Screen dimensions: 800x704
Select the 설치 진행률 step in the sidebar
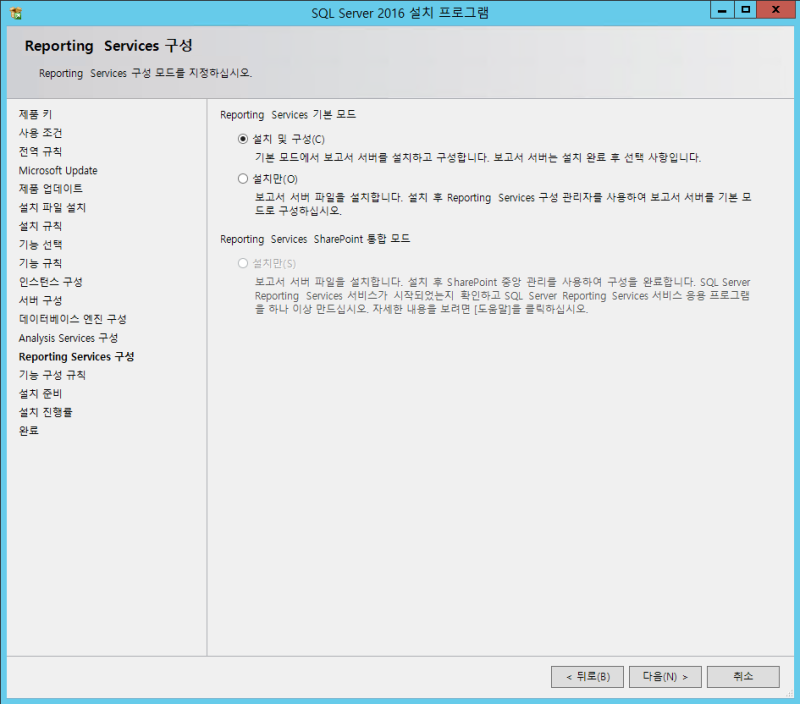click(45, 412)
